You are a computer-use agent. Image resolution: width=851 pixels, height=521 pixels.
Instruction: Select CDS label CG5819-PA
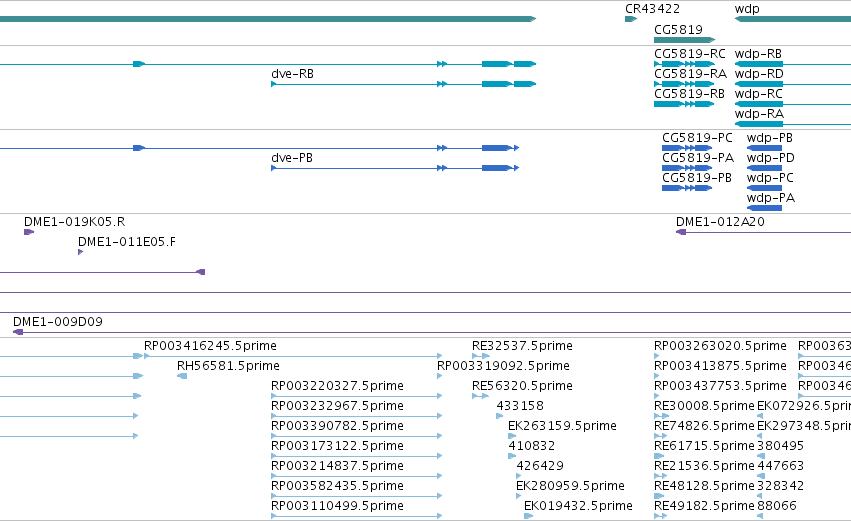click(x=698, y=158)
